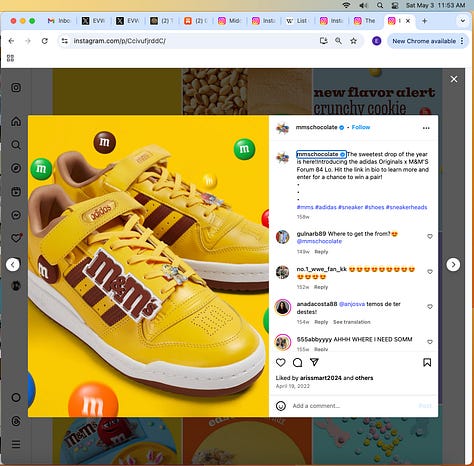Open Wi-Fi status in the macOS menu bar
474x466 pixels.
[346, 5]
